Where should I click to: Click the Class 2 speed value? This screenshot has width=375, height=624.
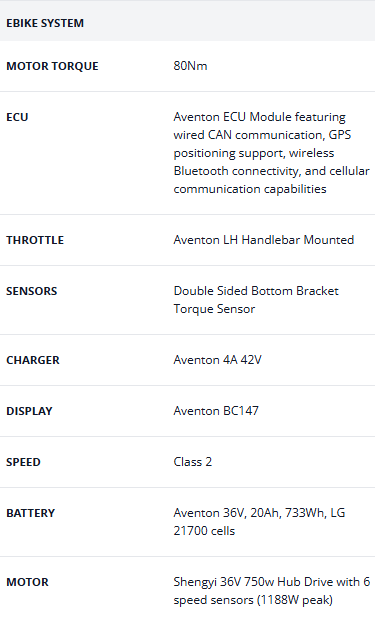coord(193,462)
